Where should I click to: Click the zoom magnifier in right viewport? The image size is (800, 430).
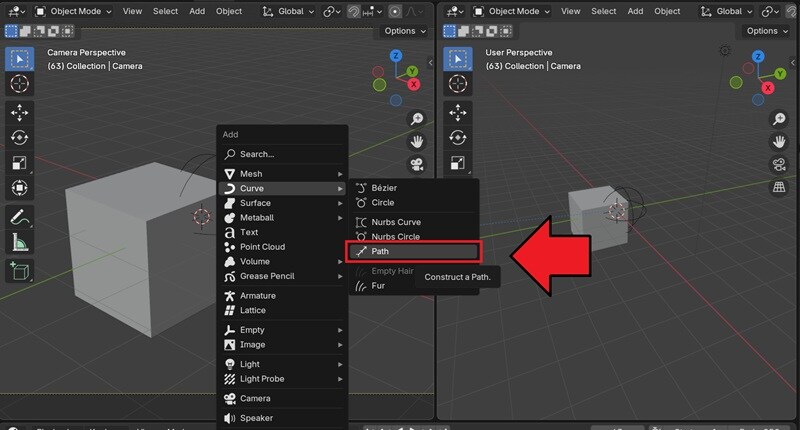point(779,119)
